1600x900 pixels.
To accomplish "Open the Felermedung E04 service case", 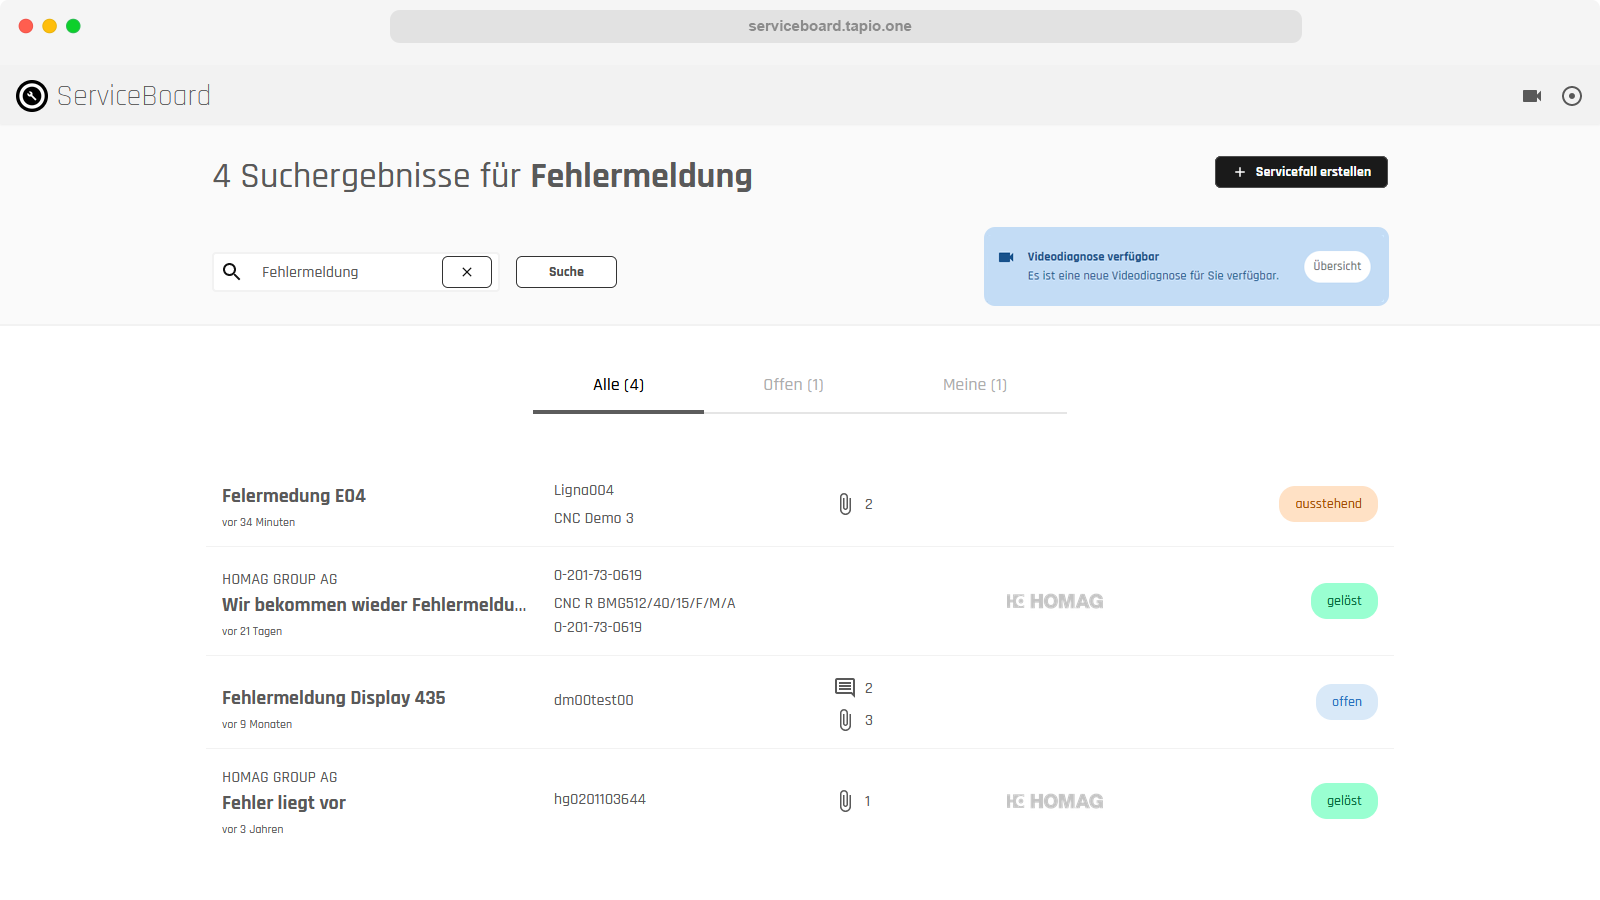I will pos(294,496).
